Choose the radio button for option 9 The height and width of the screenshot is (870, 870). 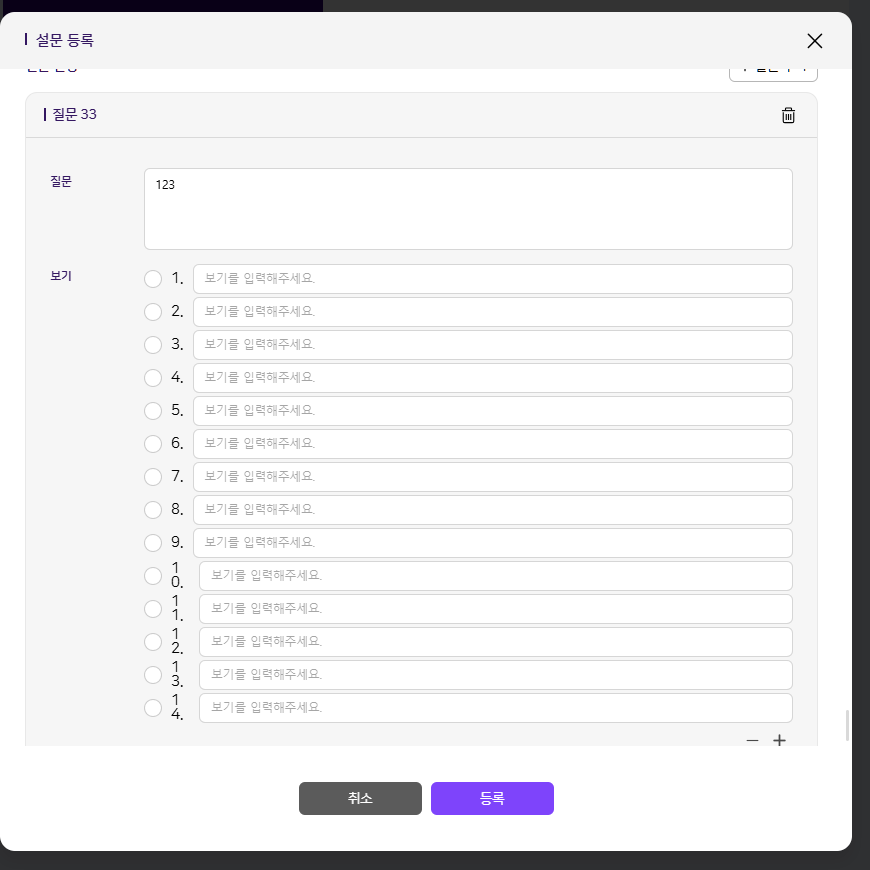coord(153,543)
